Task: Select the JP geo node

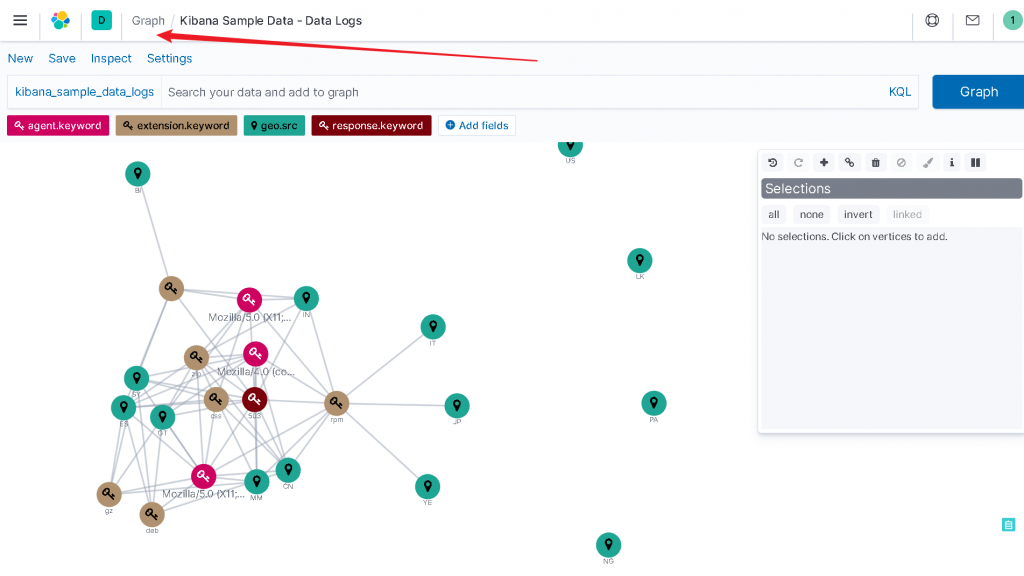Action: tap(457, 406)
